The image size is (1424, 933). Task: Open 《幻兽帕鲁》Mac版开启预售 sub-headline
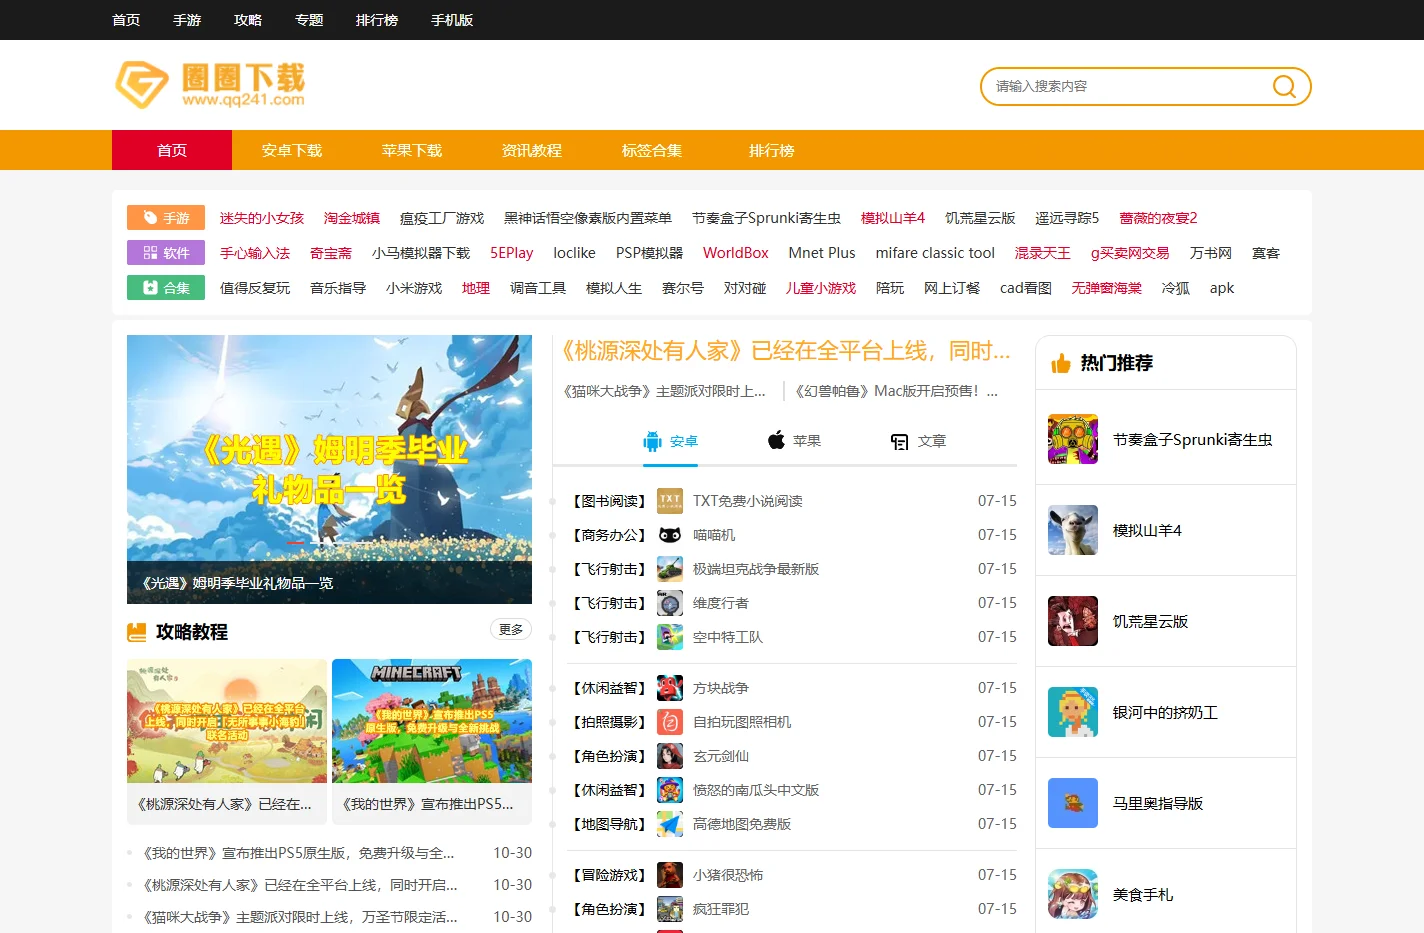tap(896, 391)
